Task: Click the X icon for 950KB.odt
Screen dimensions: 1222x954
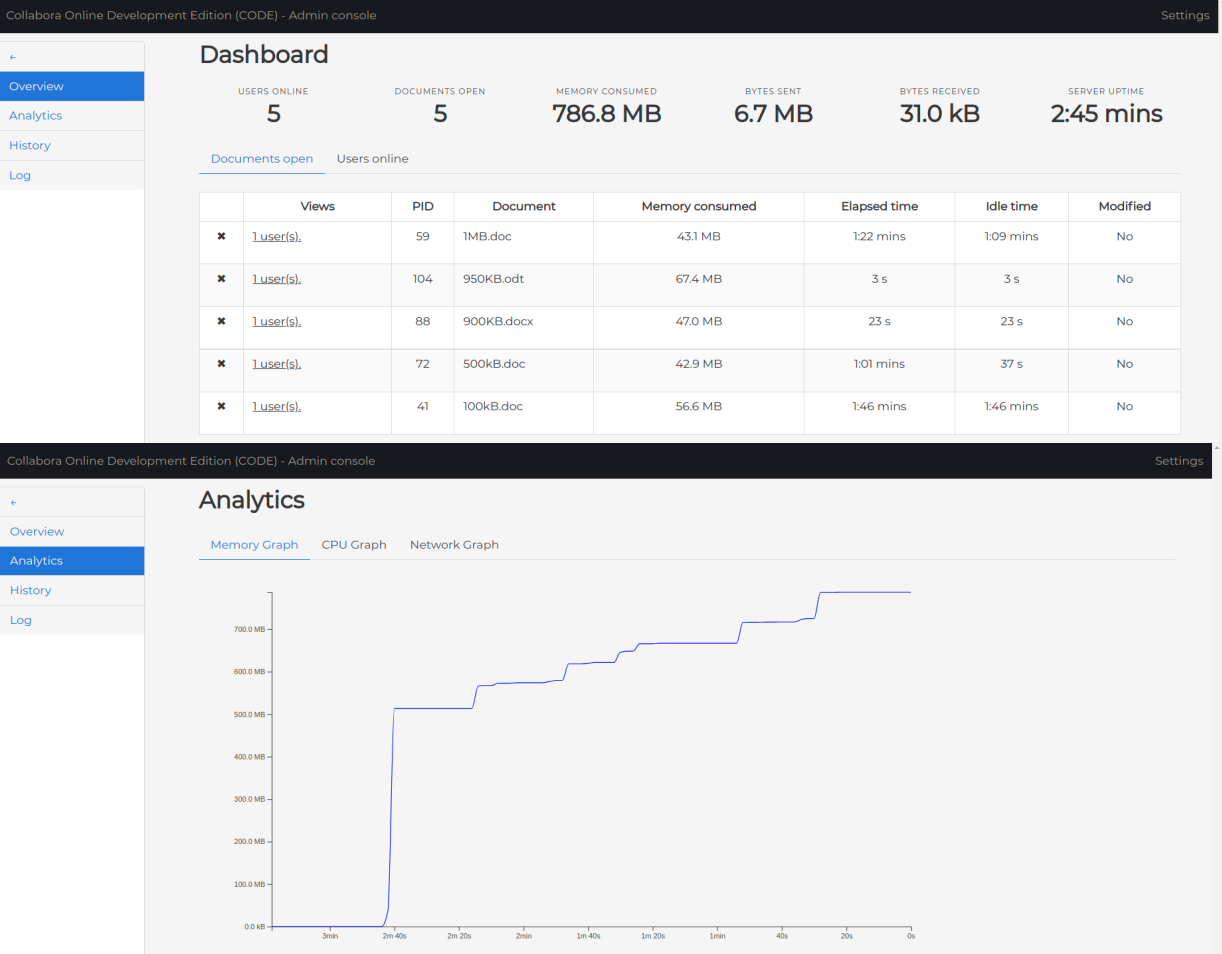Action: click(x=221, y=279)
